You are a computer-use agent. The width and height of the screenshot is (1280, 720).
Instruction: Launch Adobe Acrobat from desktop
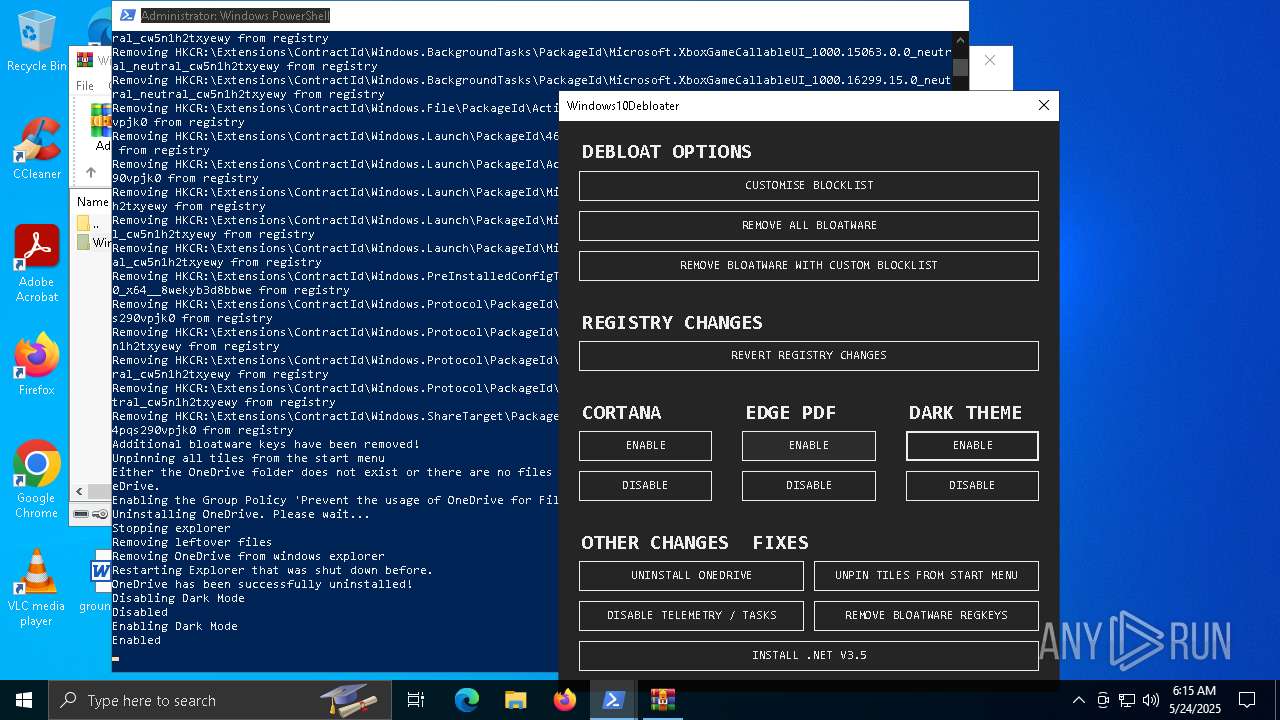[36, 264]
